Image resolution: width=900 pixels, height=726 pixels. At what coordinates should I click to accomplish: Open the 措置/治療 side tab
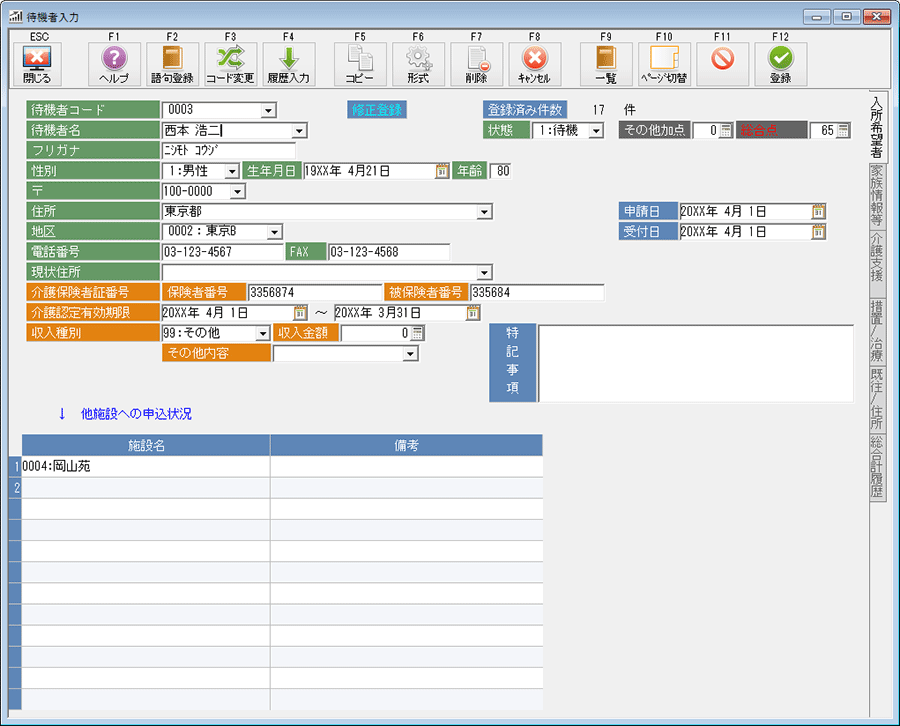tap(877, 331)
